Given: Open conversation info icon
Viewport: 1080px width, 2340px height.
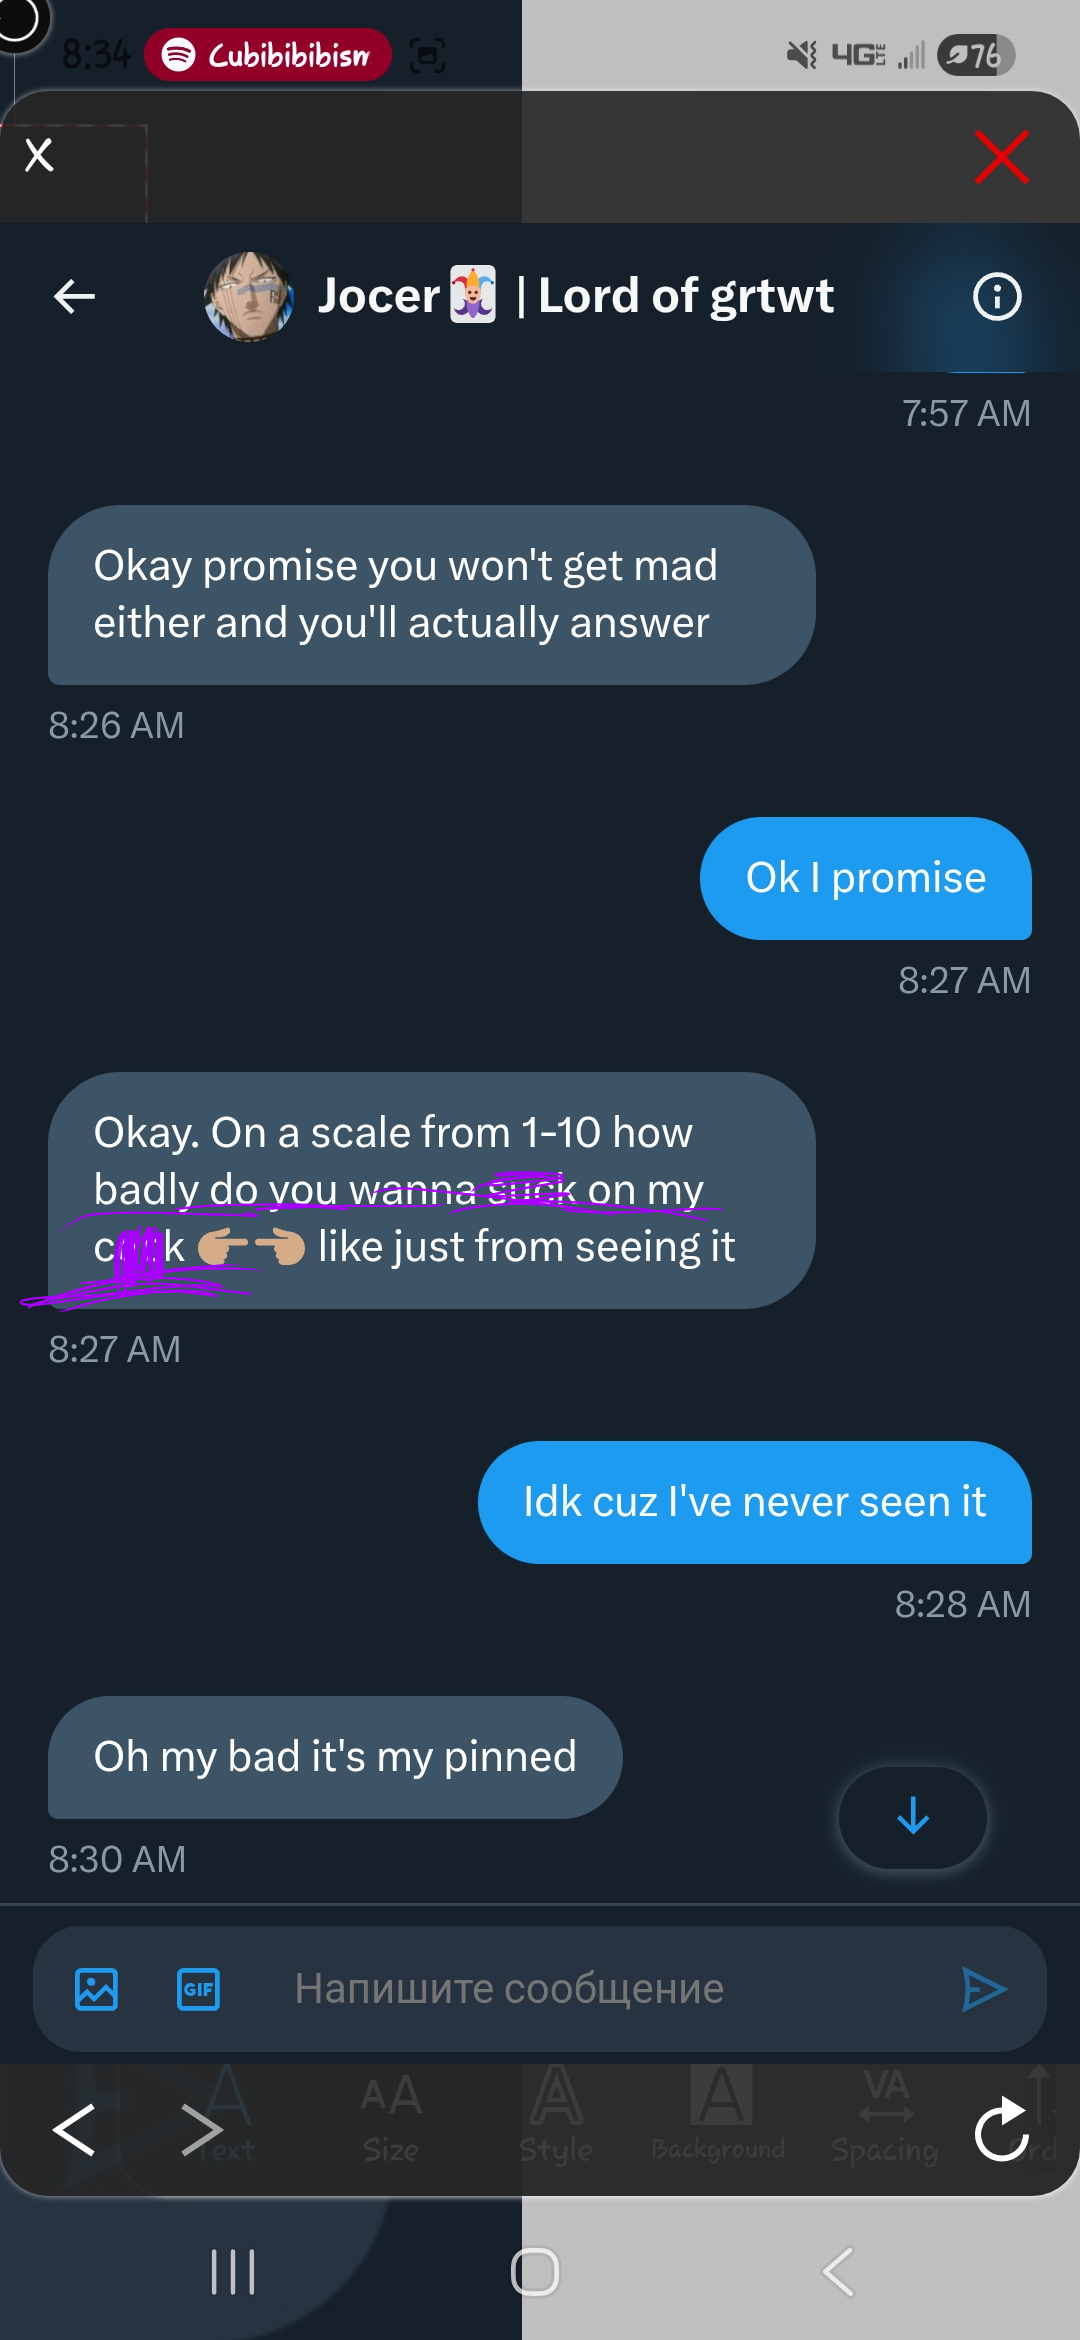Looking at the screenshot, I should 997,296.
